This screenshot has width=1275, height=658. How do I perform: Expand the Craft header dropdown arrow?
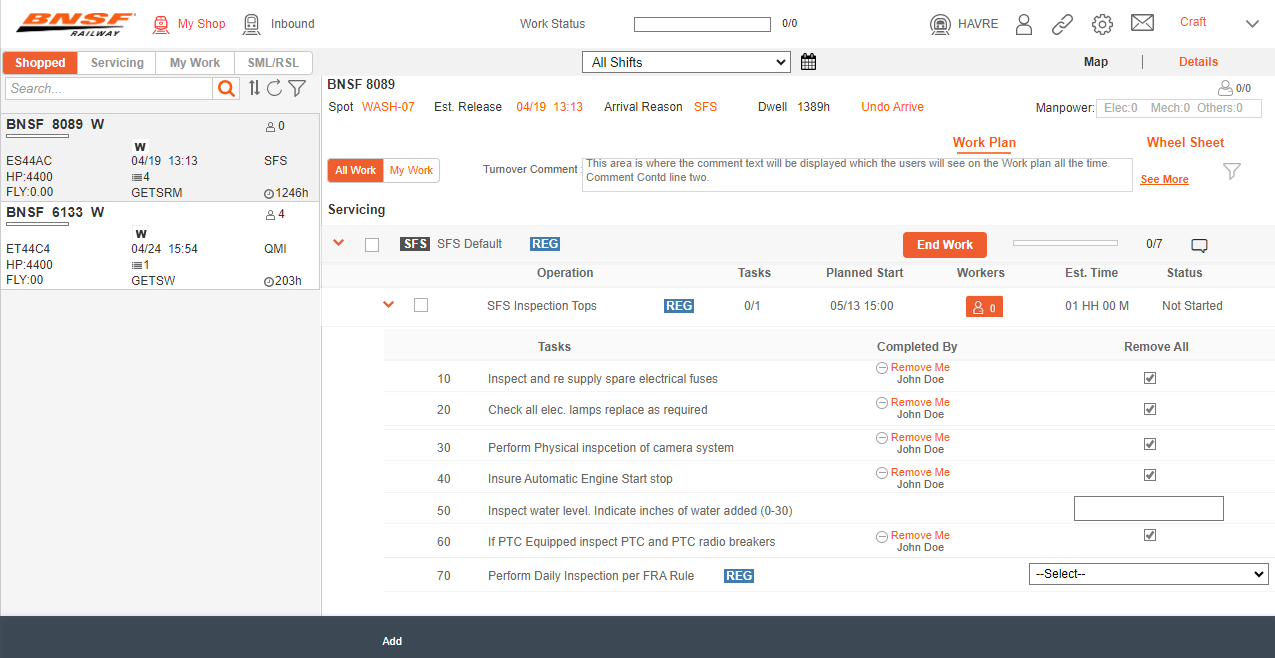coord(1252,24)
